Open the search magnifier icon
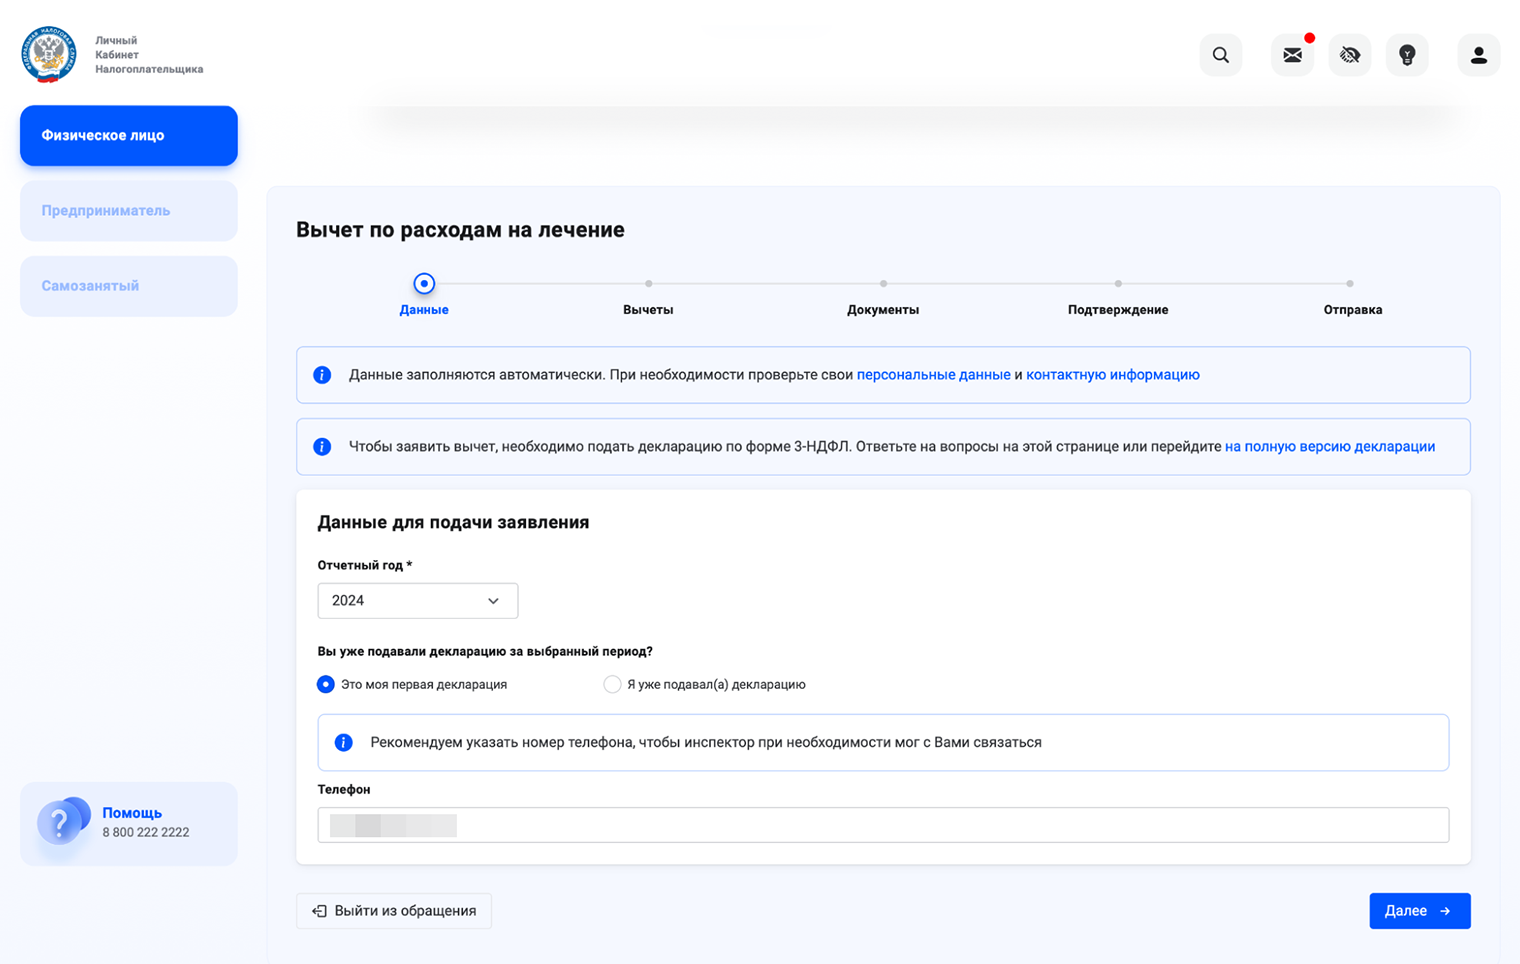 click(1220, 55)
